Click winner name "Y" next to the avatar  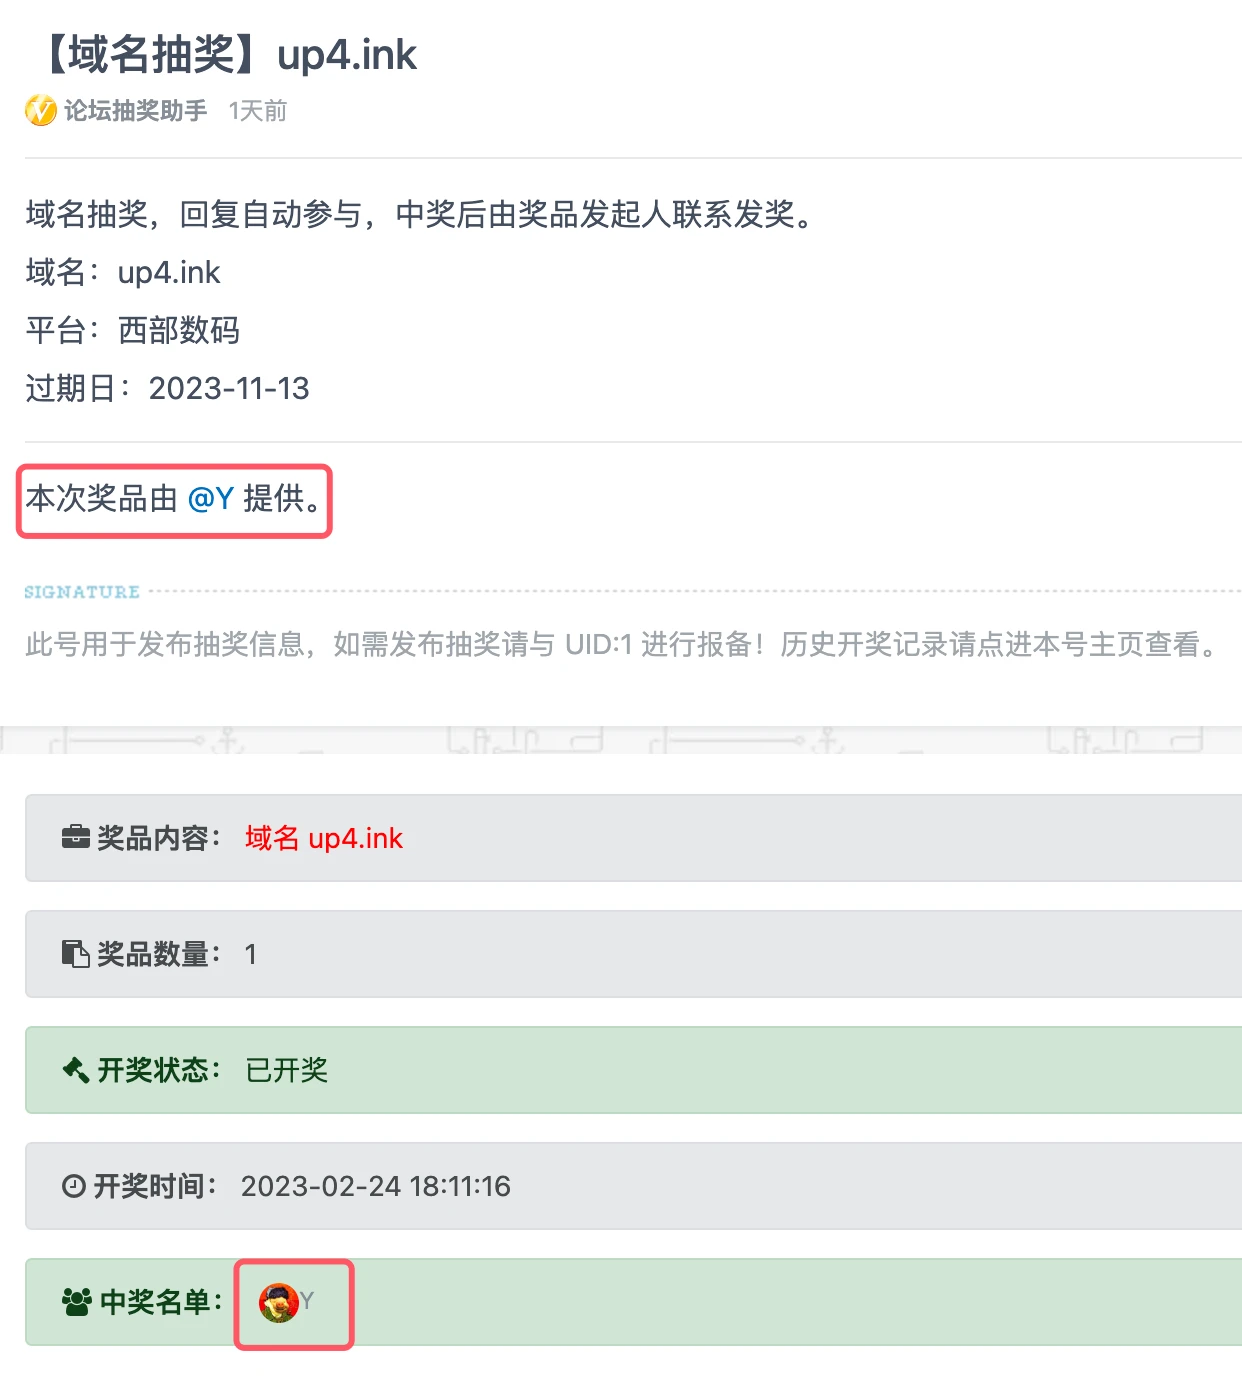(307, 1301)
